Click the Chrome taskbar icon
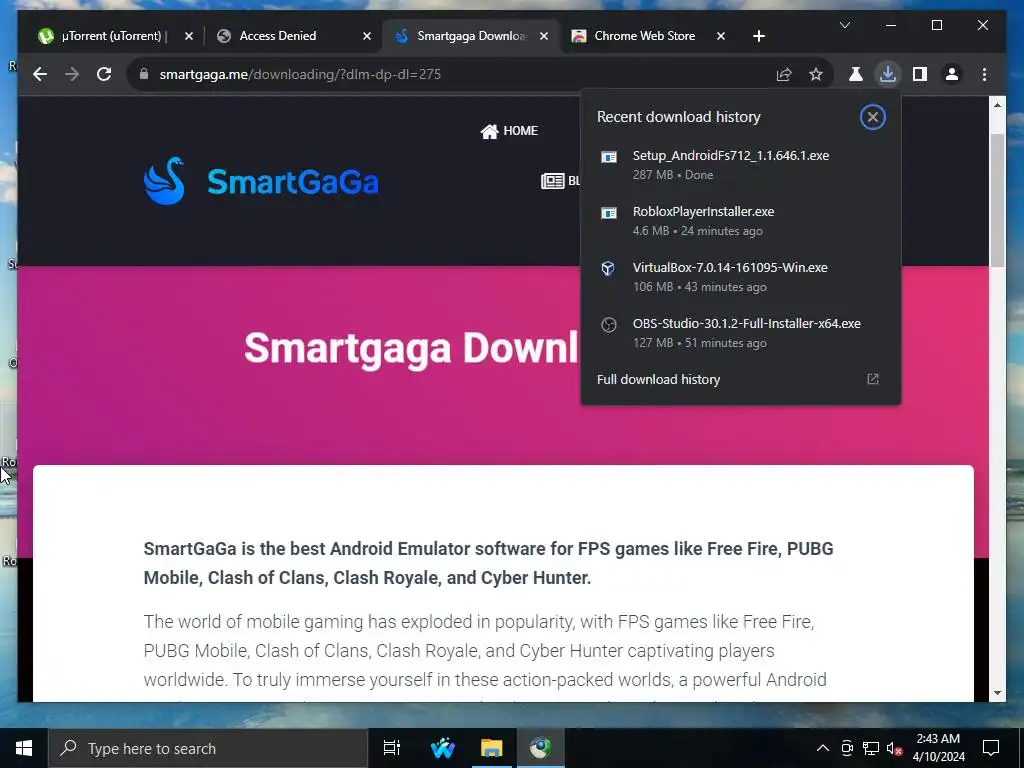The height and width of the screenshot is (768, 1024). [540, 748]
